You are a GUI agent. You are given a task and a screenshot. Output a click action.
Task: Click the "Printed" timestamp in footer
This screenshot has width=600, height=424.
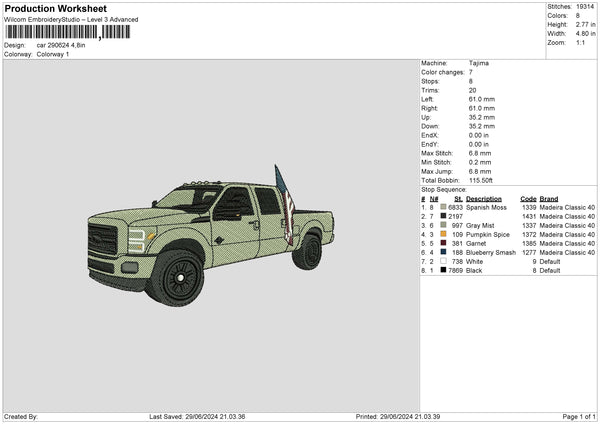tap(398, 416)
